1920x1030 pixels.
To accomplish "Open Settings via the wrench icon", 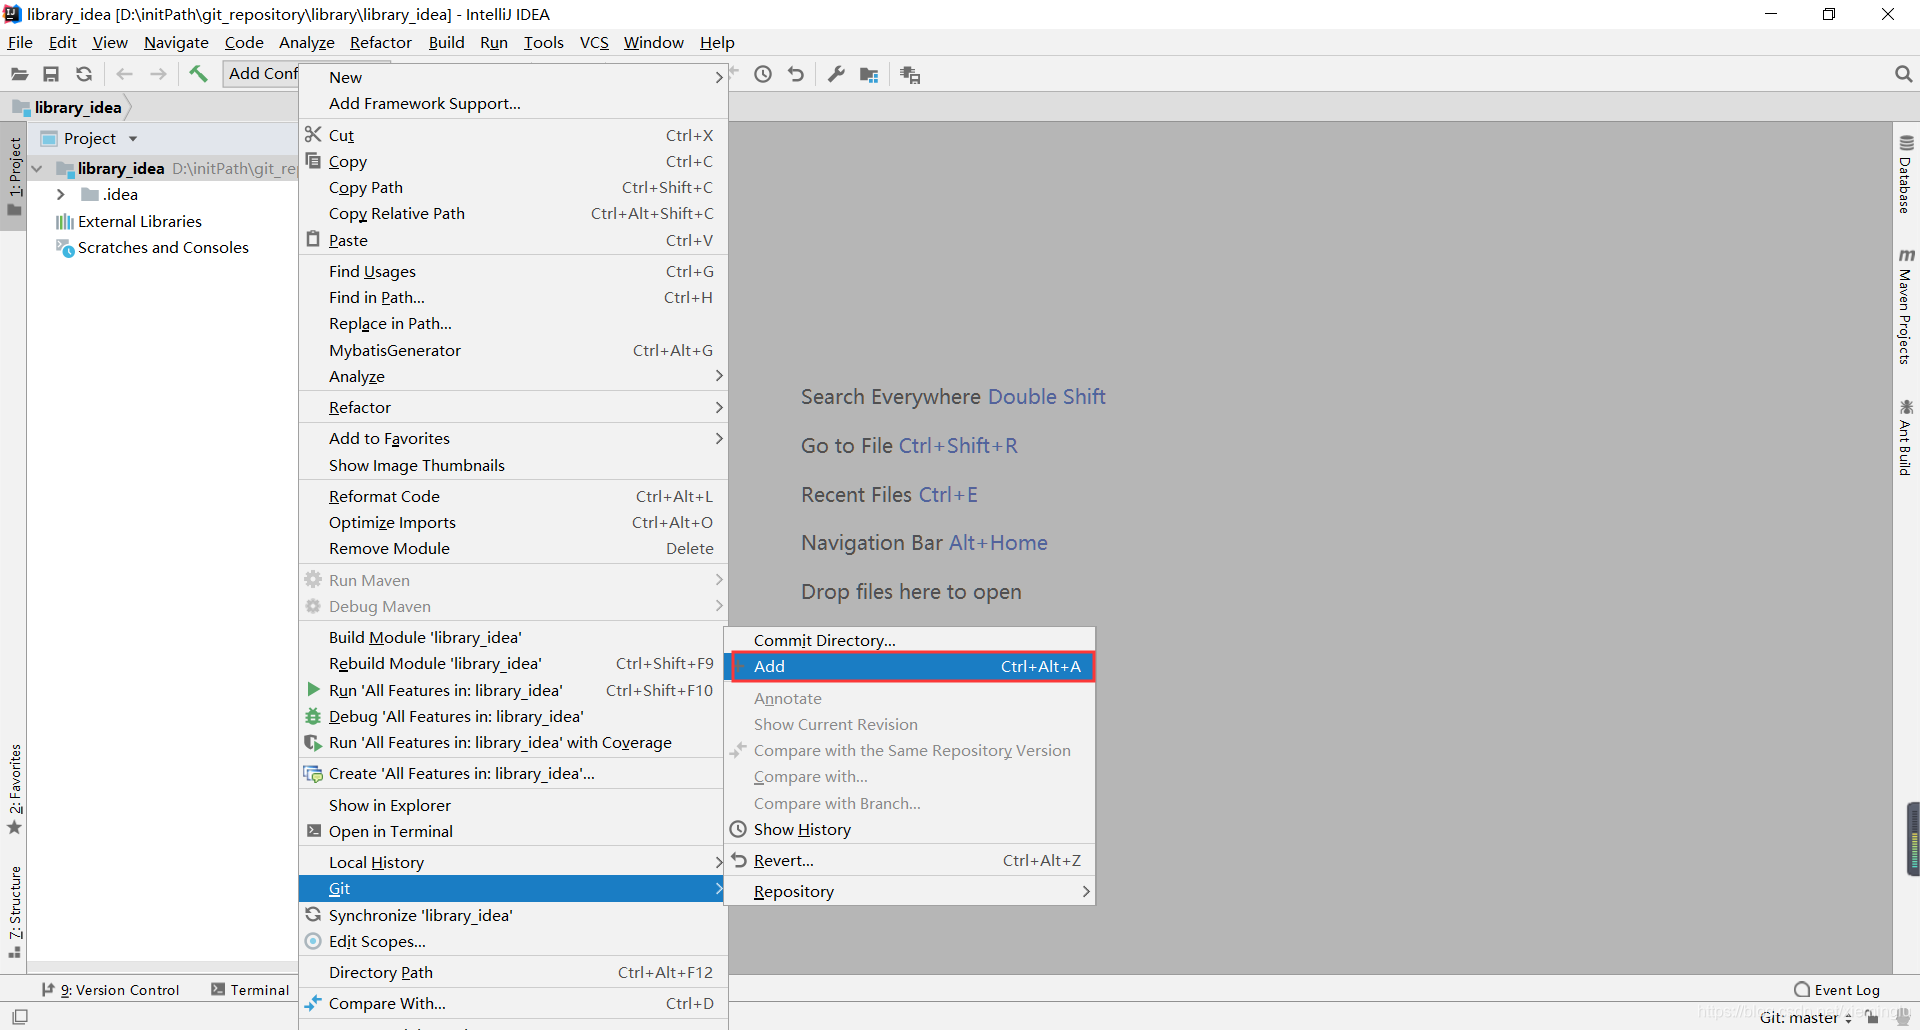I will [836, 74].
